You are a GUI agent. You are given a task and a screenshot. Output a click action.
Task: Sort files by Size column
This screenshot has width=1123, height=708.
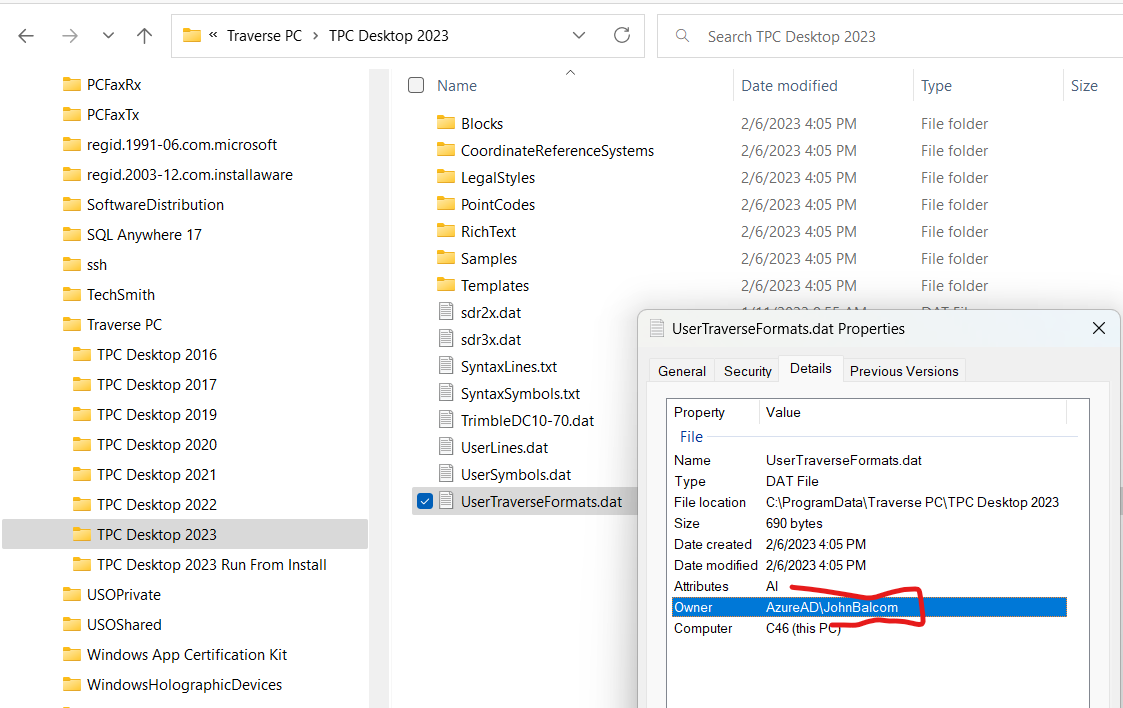coord(1084,86)
